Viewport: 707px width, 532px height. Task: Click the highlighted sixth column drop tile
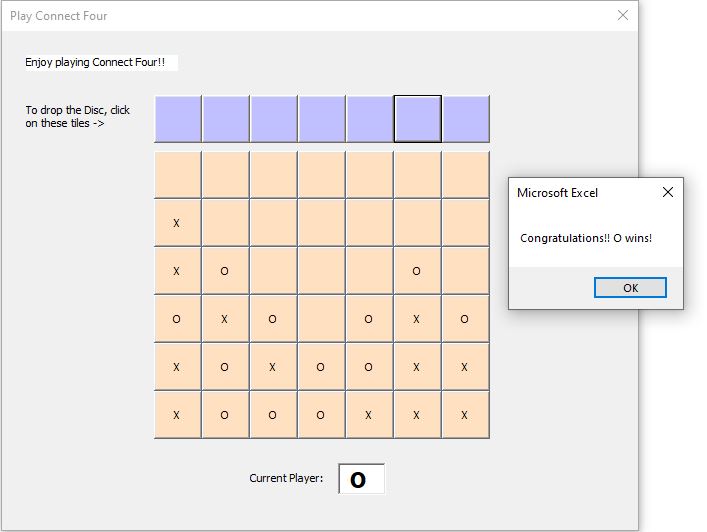418,119
